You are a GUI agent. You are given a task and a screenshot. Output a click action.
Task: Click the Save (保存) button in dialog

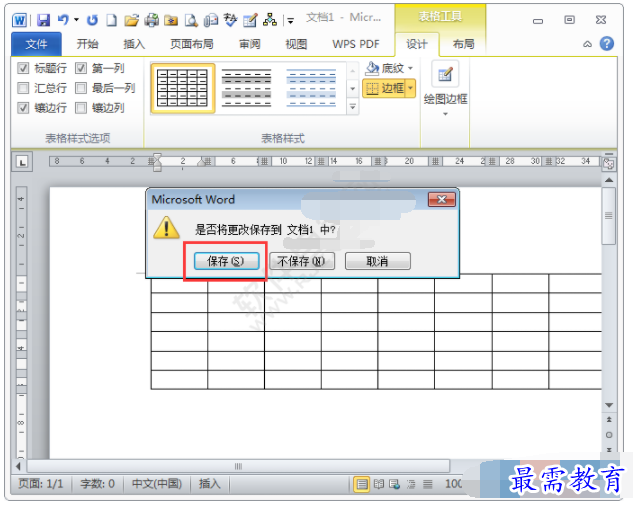(226, 261)
